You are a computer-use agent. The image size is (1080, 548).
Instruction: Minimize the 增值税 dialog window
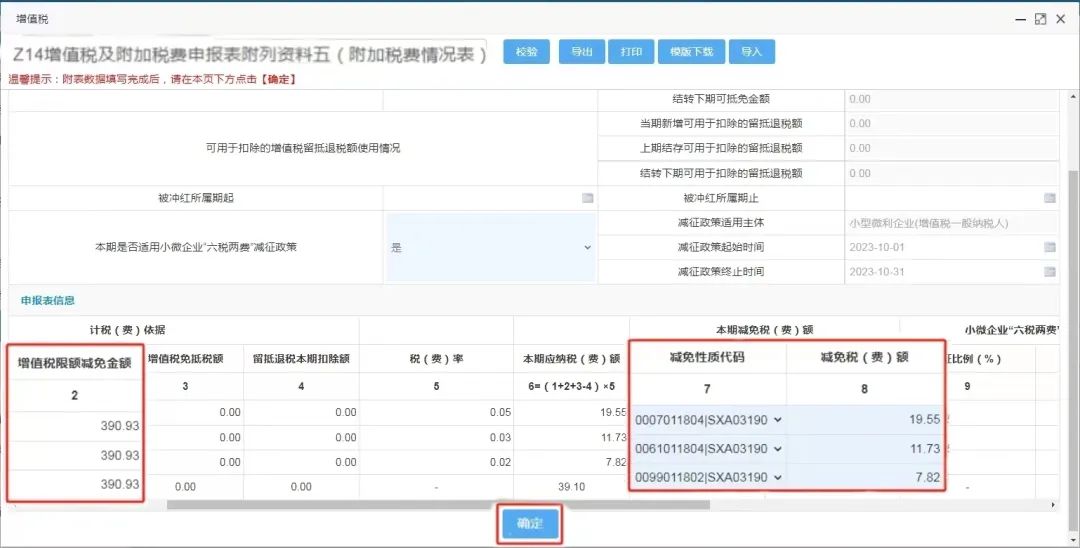click(x=1020, y=19)
